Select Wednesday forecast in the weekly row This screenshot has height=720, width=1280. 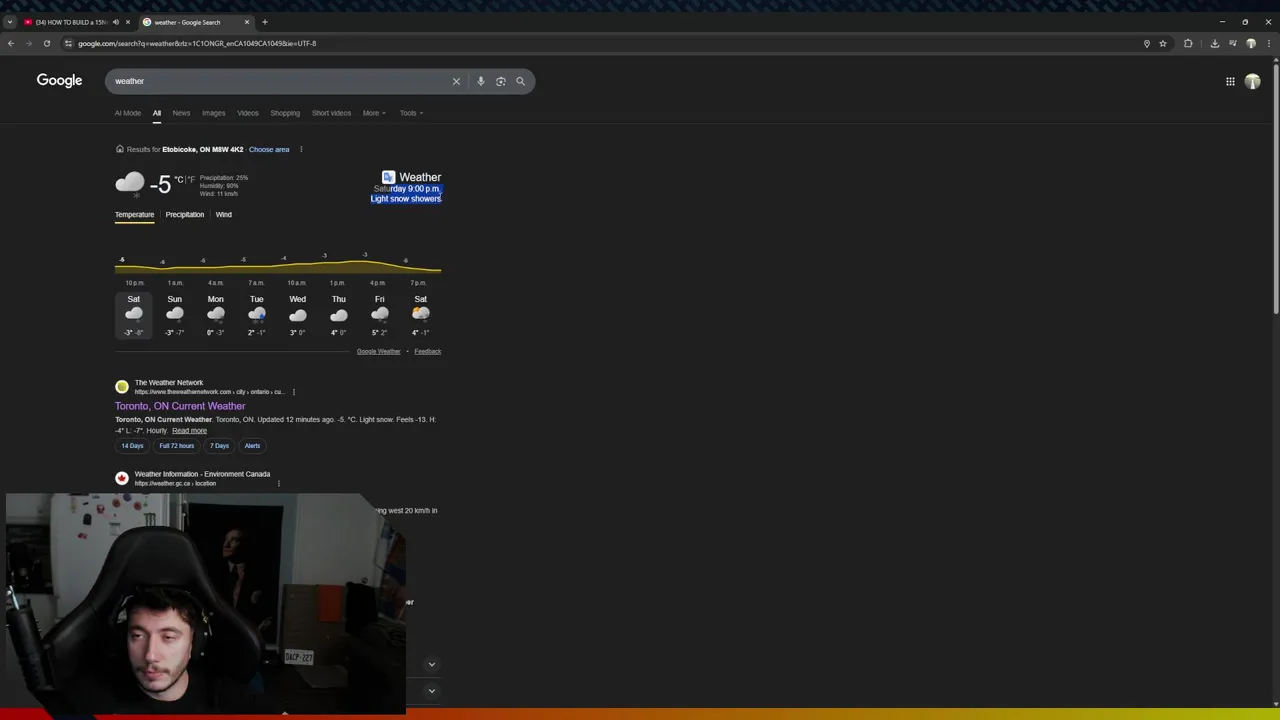point(298,315)
